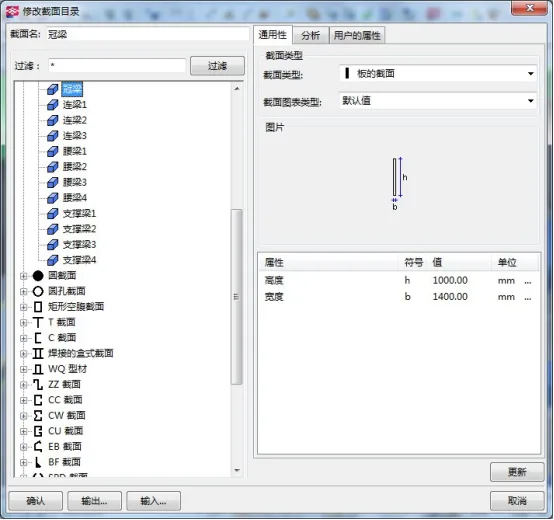Click the cube icon next to 连梁3

click(53, 136)
